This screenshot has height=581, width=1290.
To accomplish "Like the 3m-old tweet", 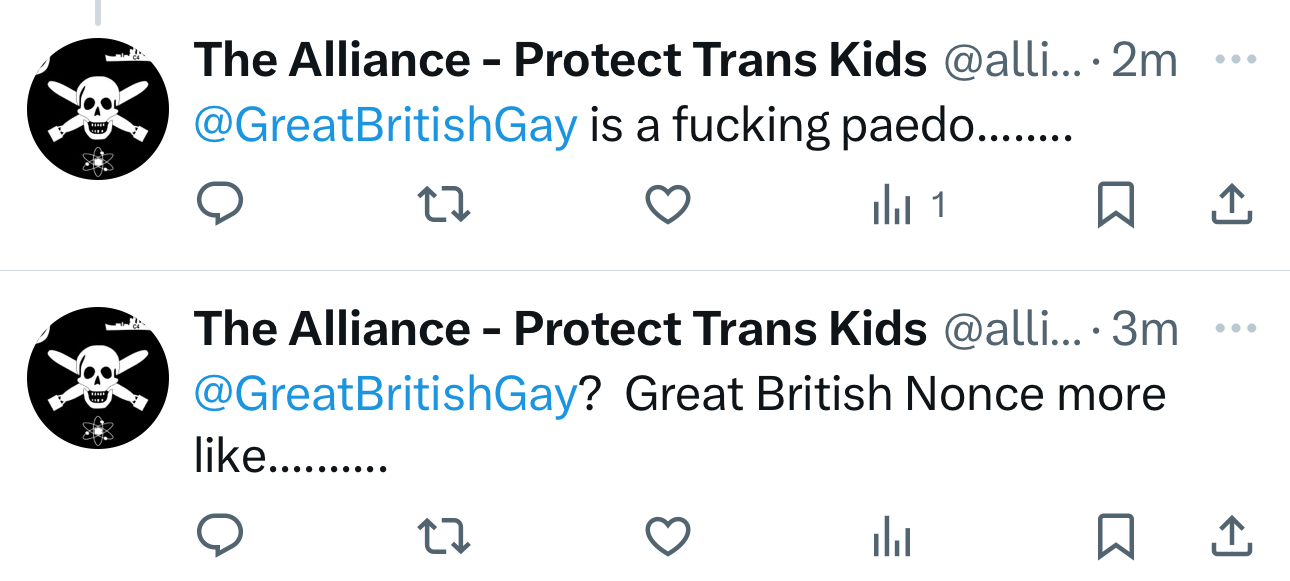I will (666, 538).
